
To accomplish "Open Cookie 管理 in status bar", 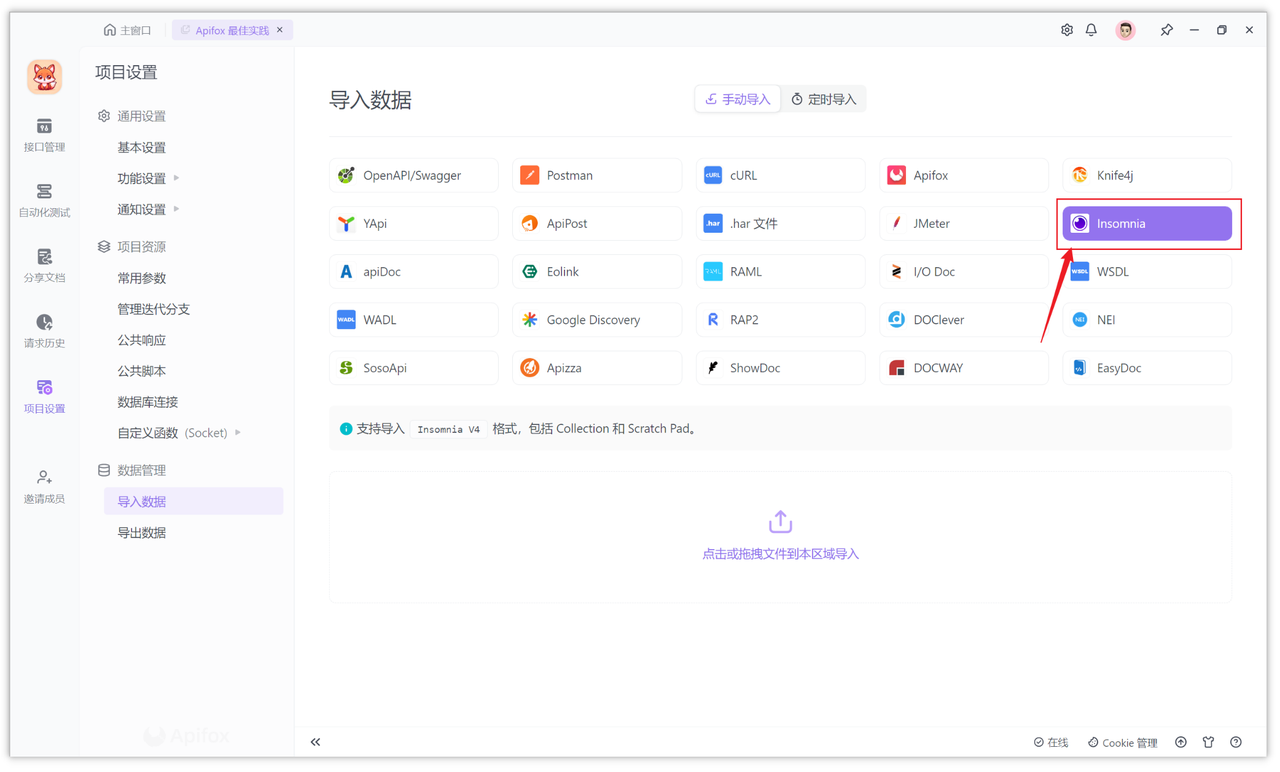I will tap(1122, 742).
